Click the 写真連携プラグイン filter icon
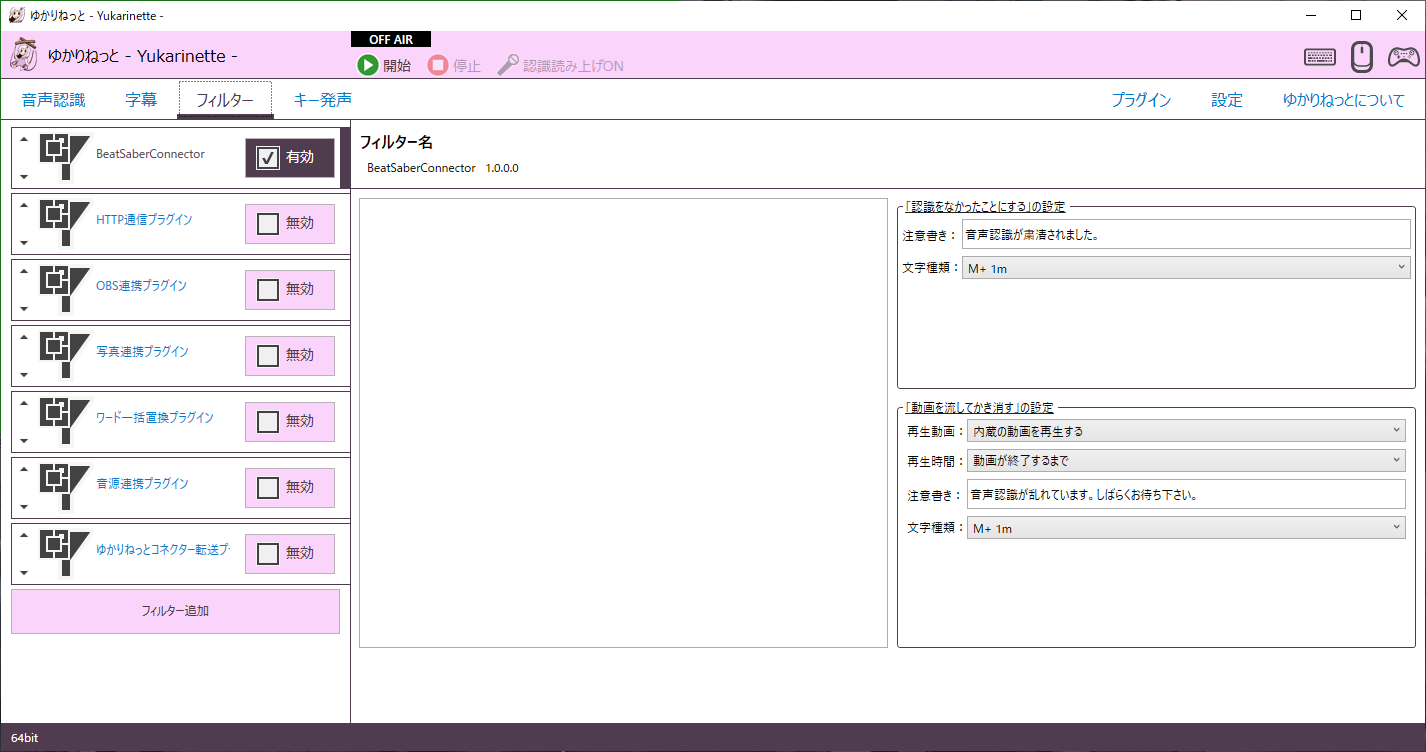1426x752 pixels. click(x=65, y=355)
